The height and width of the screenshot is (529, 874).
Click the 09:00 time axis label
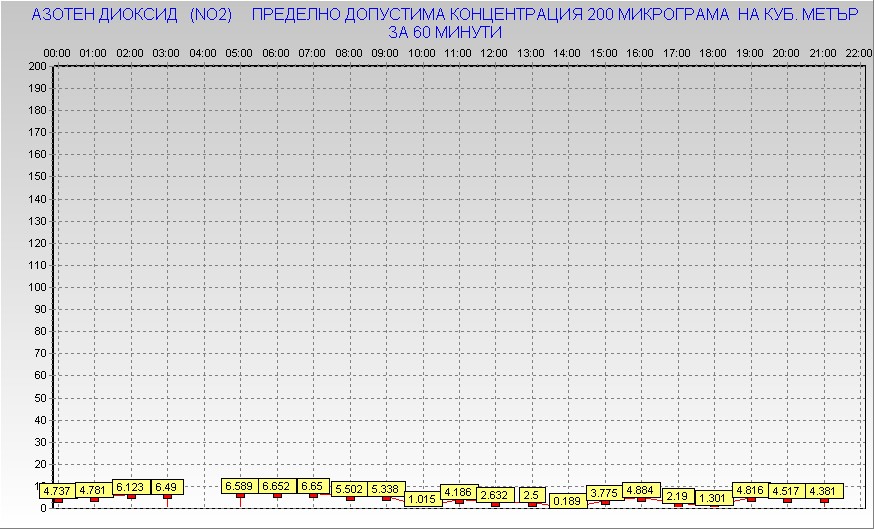point(385,52)
